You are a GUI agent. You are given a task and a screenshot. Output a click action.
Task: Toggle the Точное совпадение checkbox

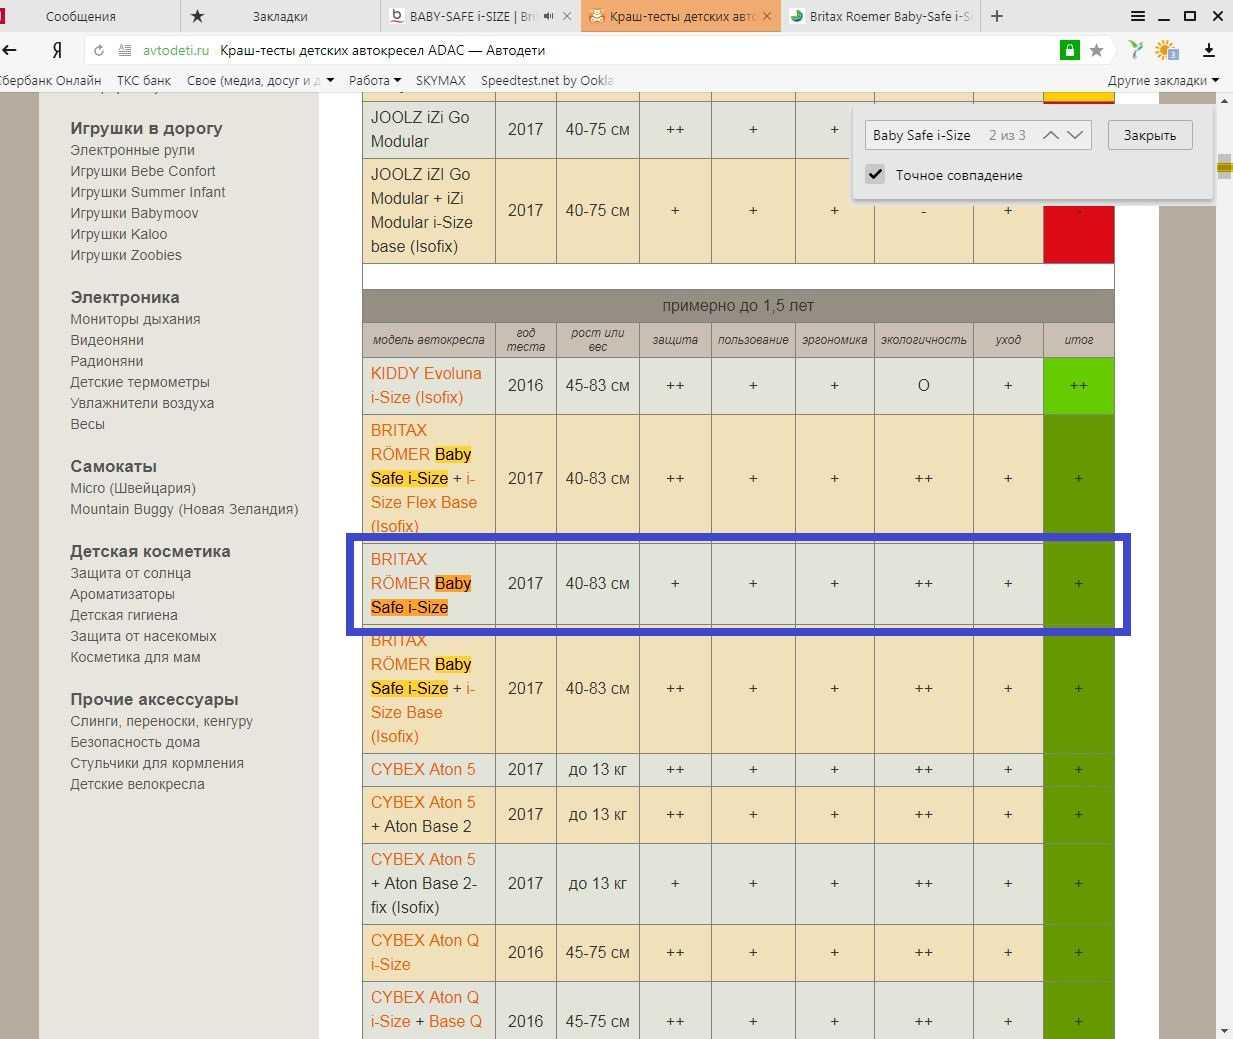click(x=875, y=174)
